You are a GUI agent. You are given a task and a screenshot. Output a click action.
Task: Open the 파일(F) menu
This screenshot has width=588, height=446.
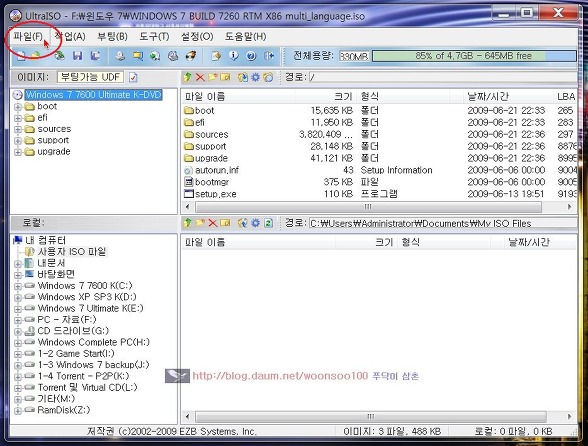pos(28,36)
